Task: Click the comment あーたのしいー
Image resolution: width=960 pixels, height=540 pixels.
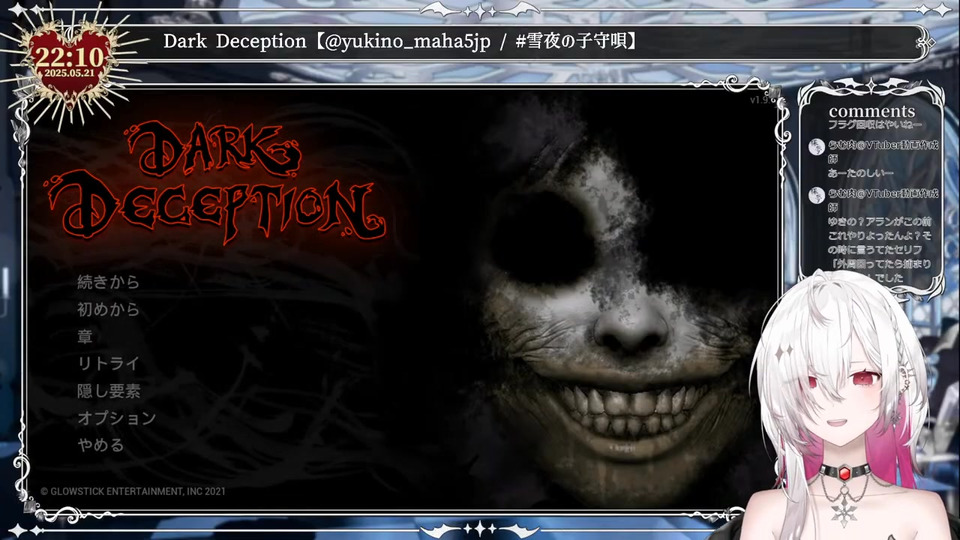Action: [860, 173]
